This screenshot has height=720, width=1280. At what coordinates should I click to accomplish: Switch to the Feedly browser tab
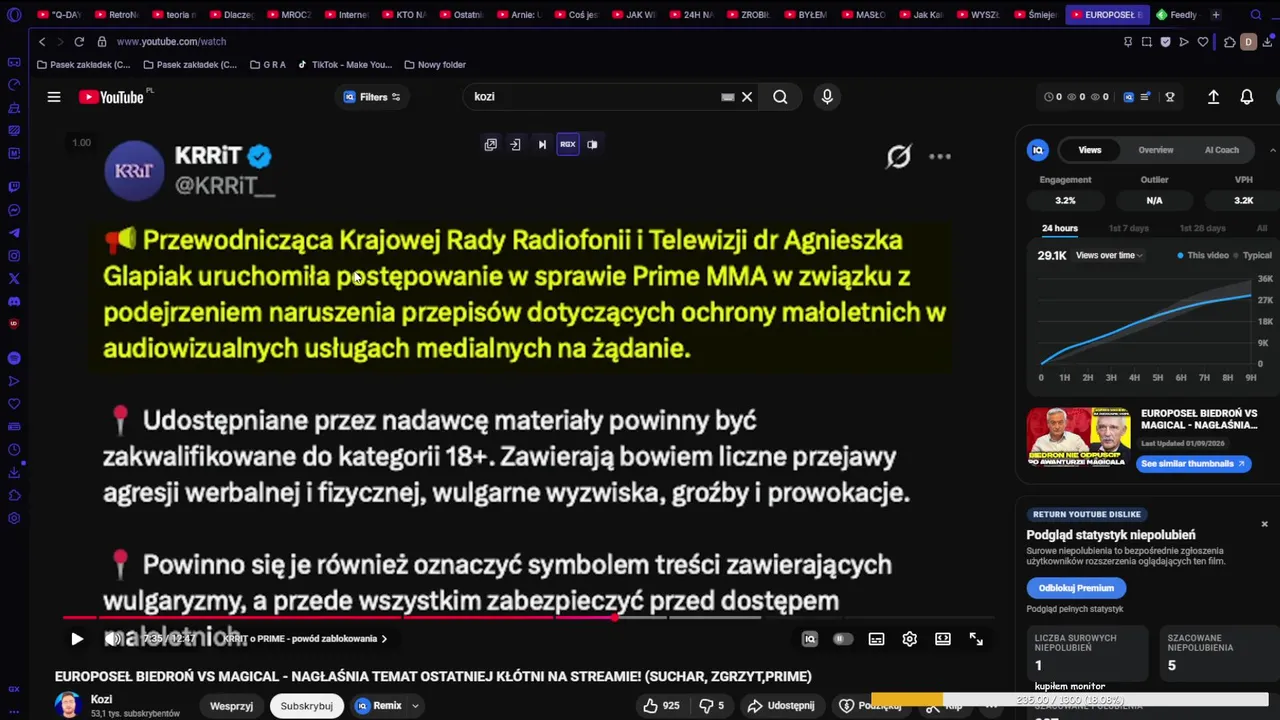[1177, 15]
